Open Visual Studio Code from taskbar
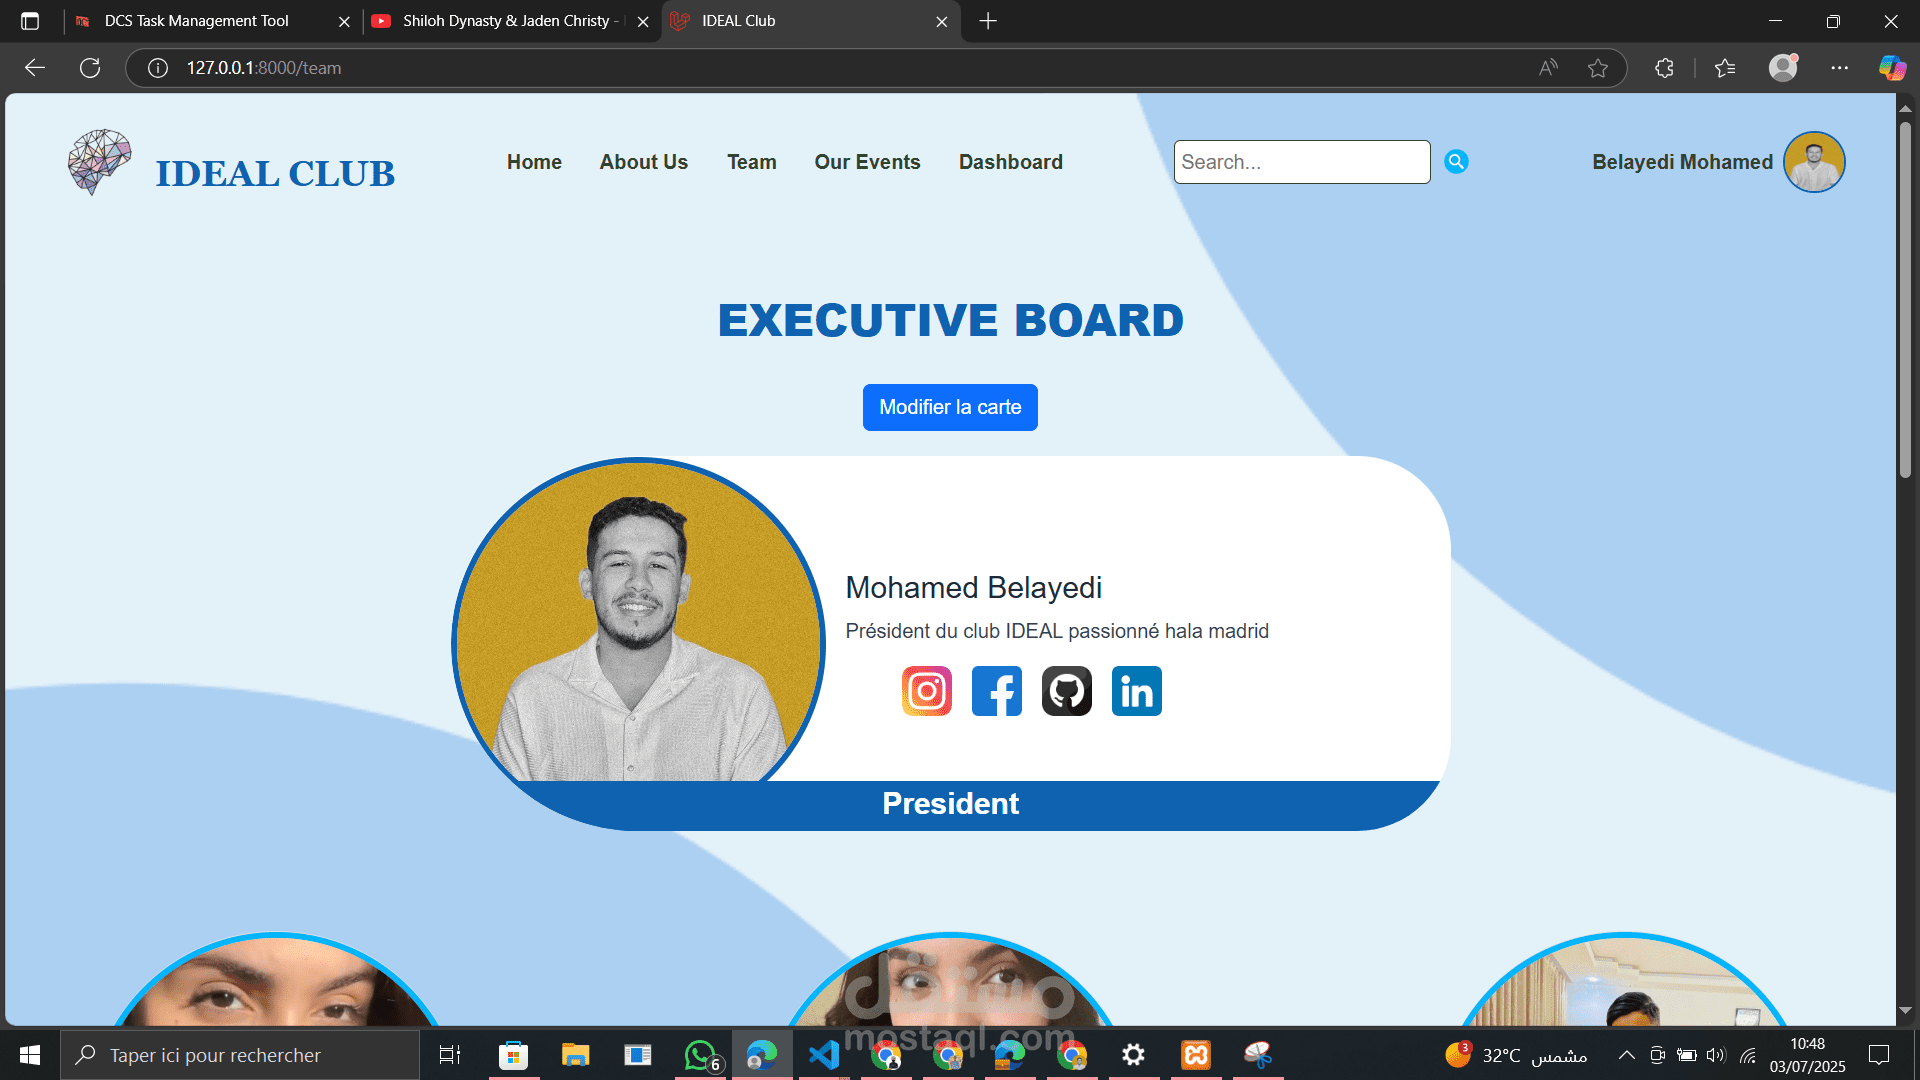The image size is (1920, 1080). pos(824,1055)
